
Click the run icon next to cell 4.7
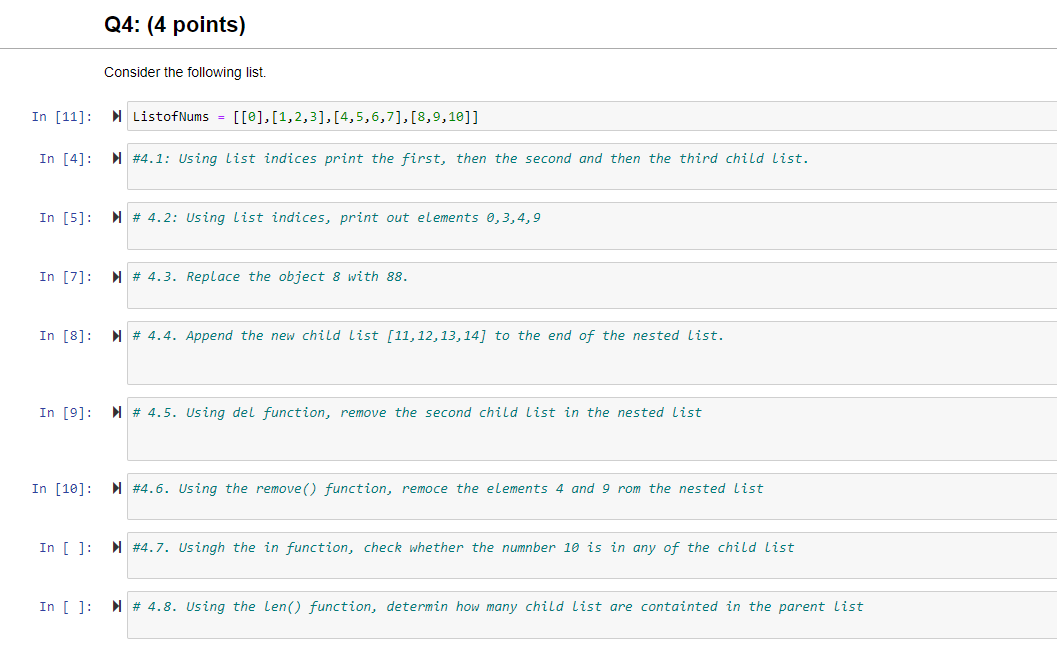coord(117,547)
